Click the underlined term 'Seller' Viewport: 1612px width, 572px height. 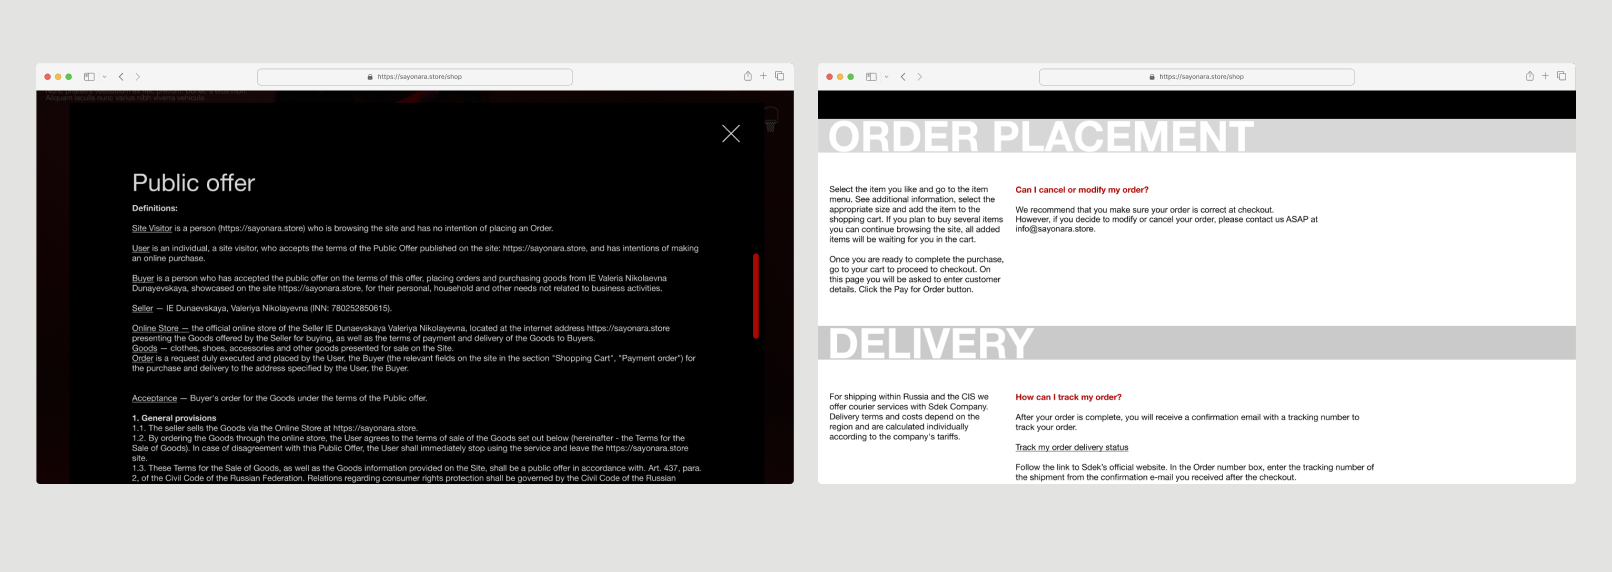coord(142,308)
